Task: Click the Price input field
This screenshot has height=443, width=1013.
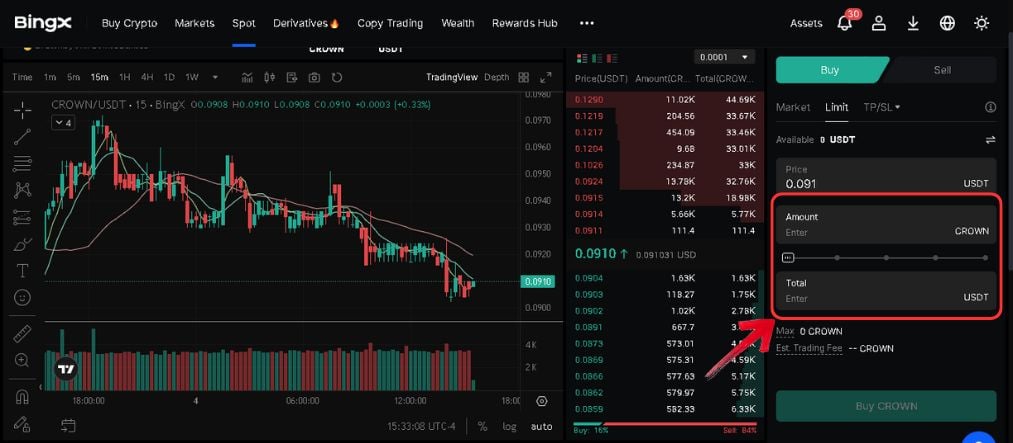Action: click(886, 176)
